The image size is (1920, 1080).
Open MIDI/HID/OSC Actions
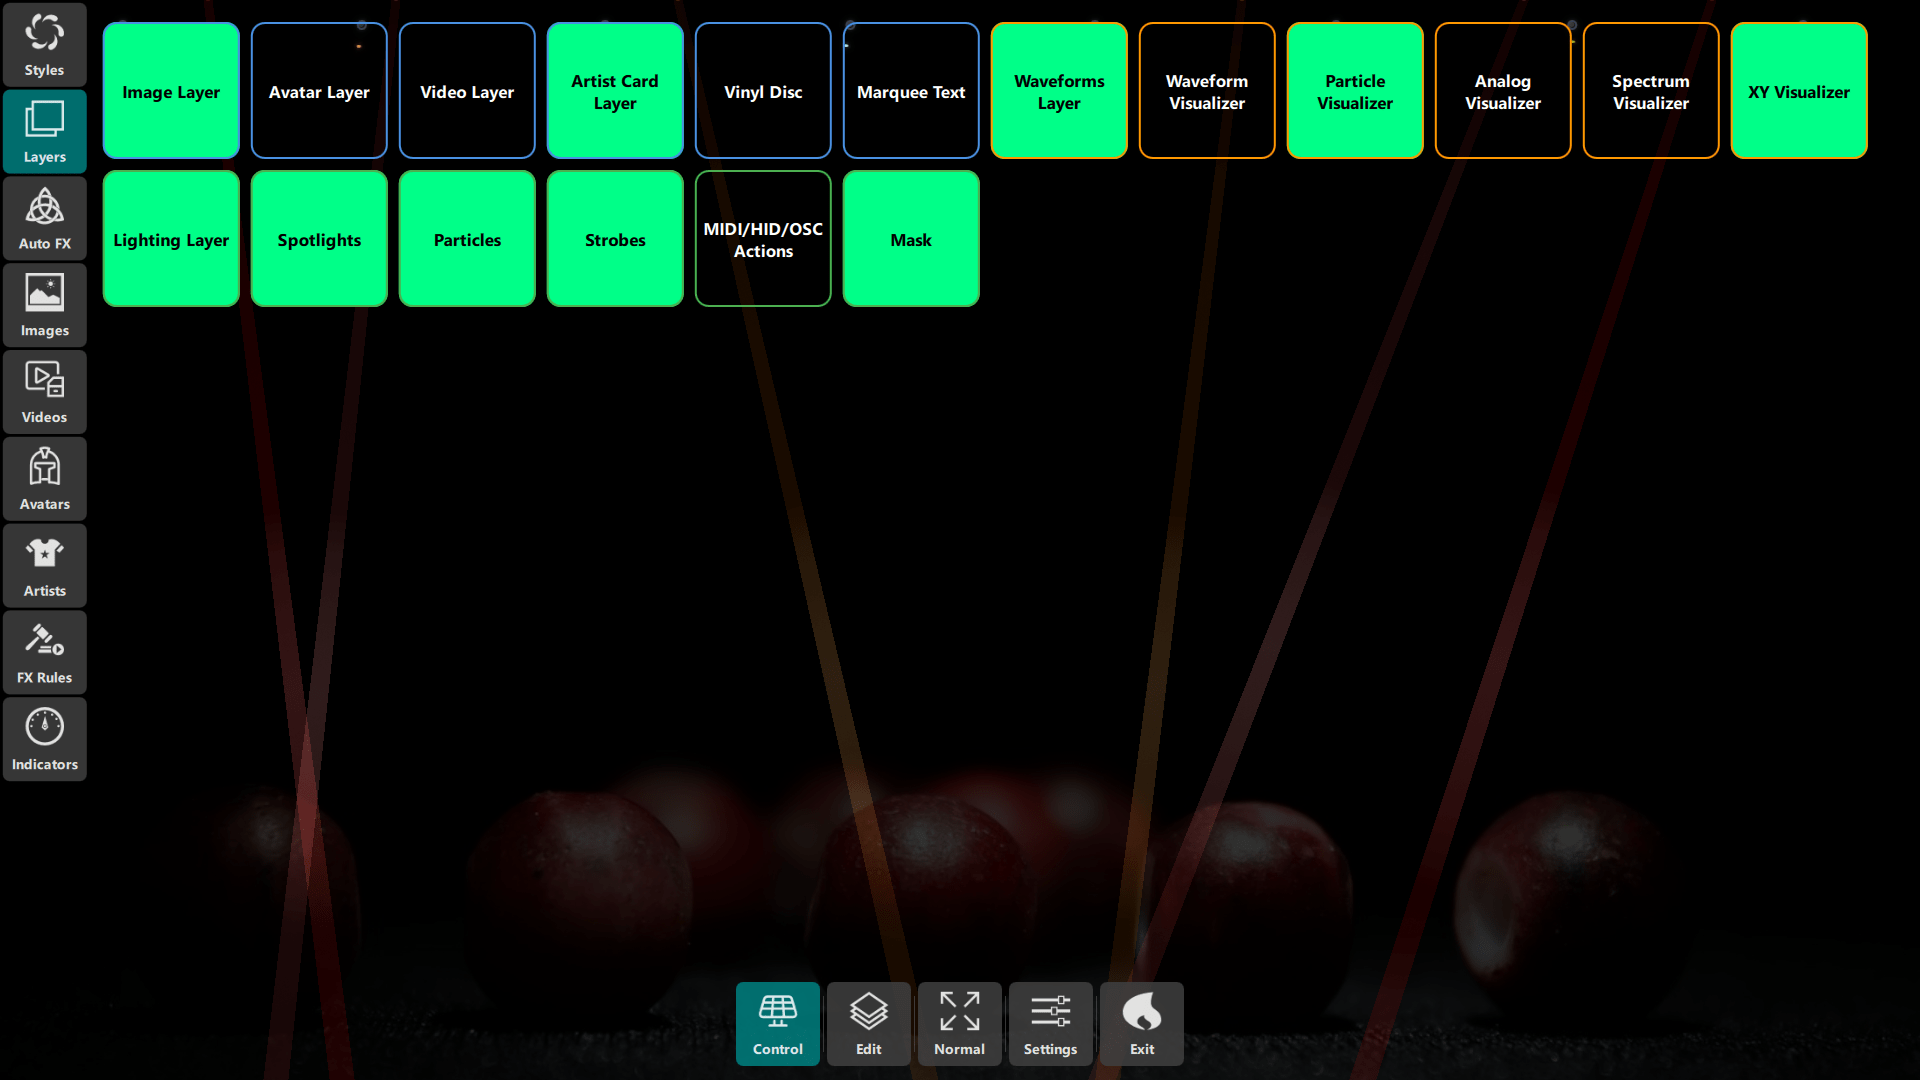click(763, 238)
